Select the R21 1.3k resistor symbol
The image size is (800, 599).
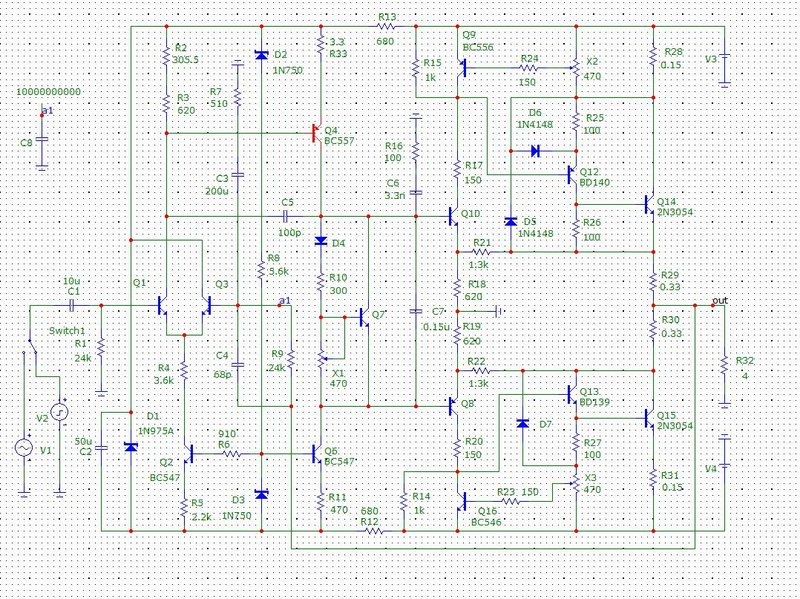click(x=480, y=252)
